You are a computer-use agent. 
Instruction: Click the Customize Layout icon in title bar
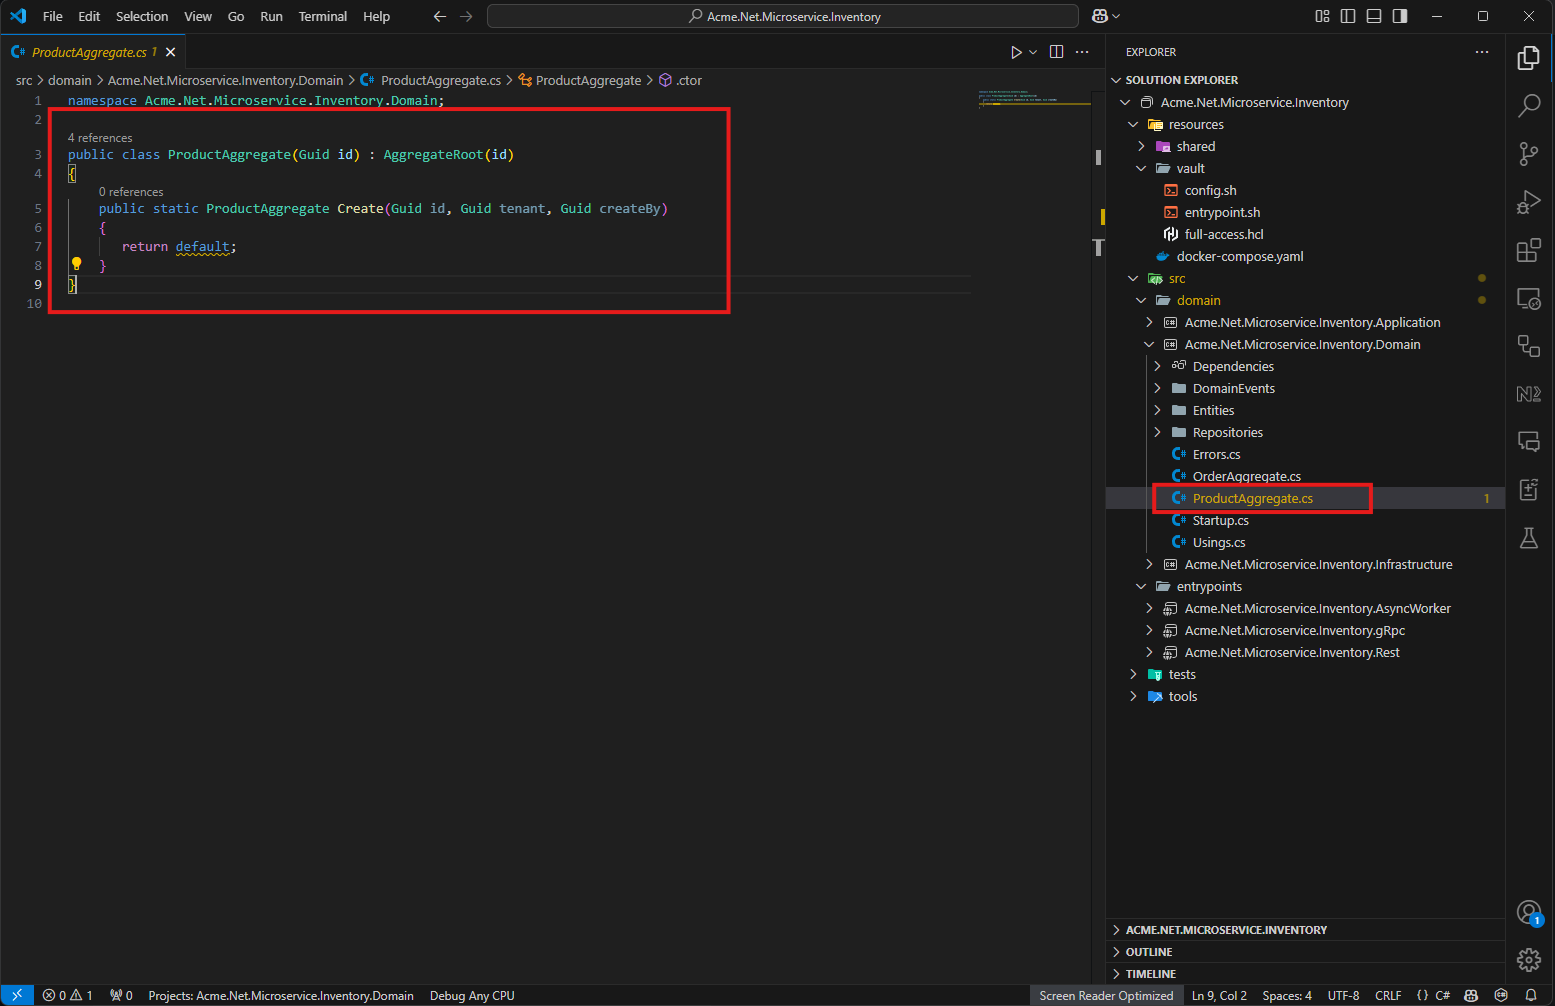click(x=1322, y=16)
